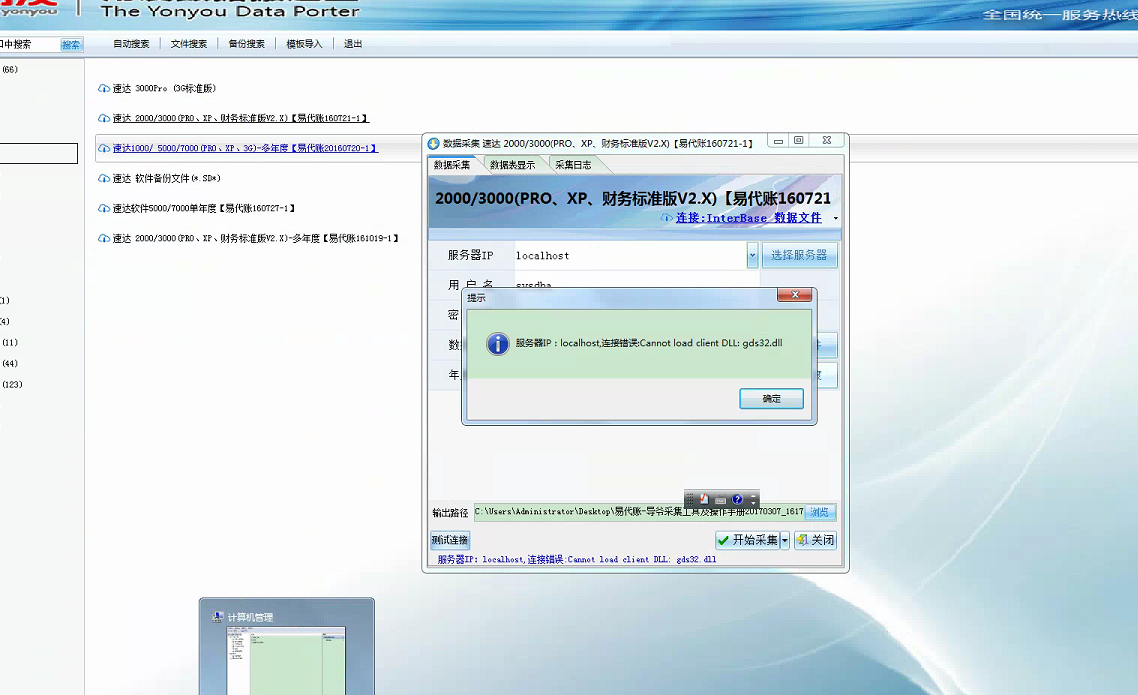Viewport: 1138px width, 695px height.
Task: Click the 选择服务器 button
Action: click(799, 255)
